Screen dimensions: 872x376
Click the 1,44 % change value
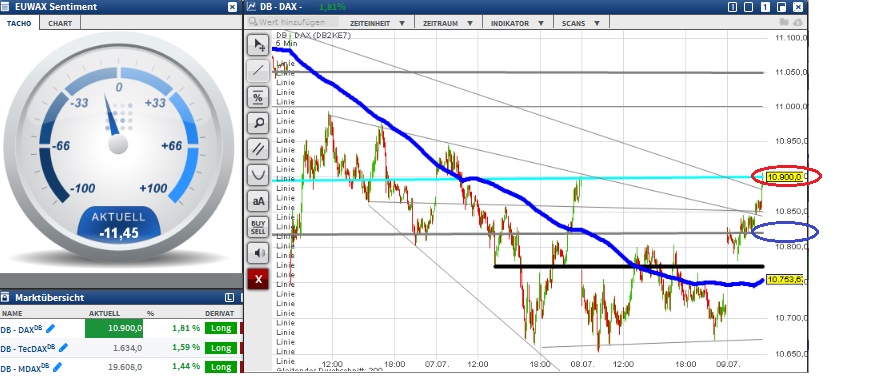(186, 367)
